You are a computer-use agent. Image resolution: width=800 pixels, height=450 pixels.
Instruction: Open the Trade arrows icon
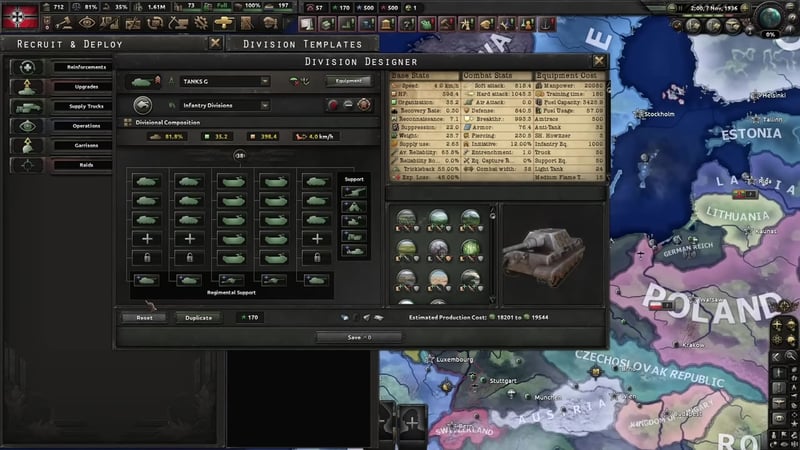coord(155,23)
